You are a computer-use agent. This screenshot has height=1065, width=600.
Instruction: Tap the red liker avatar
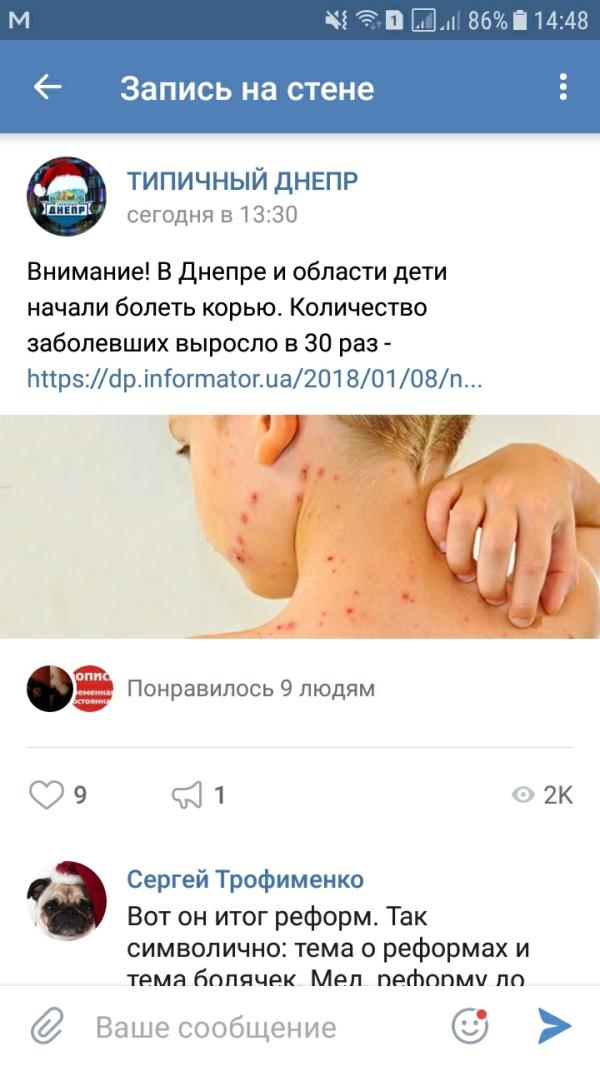[x=92, y=688]
